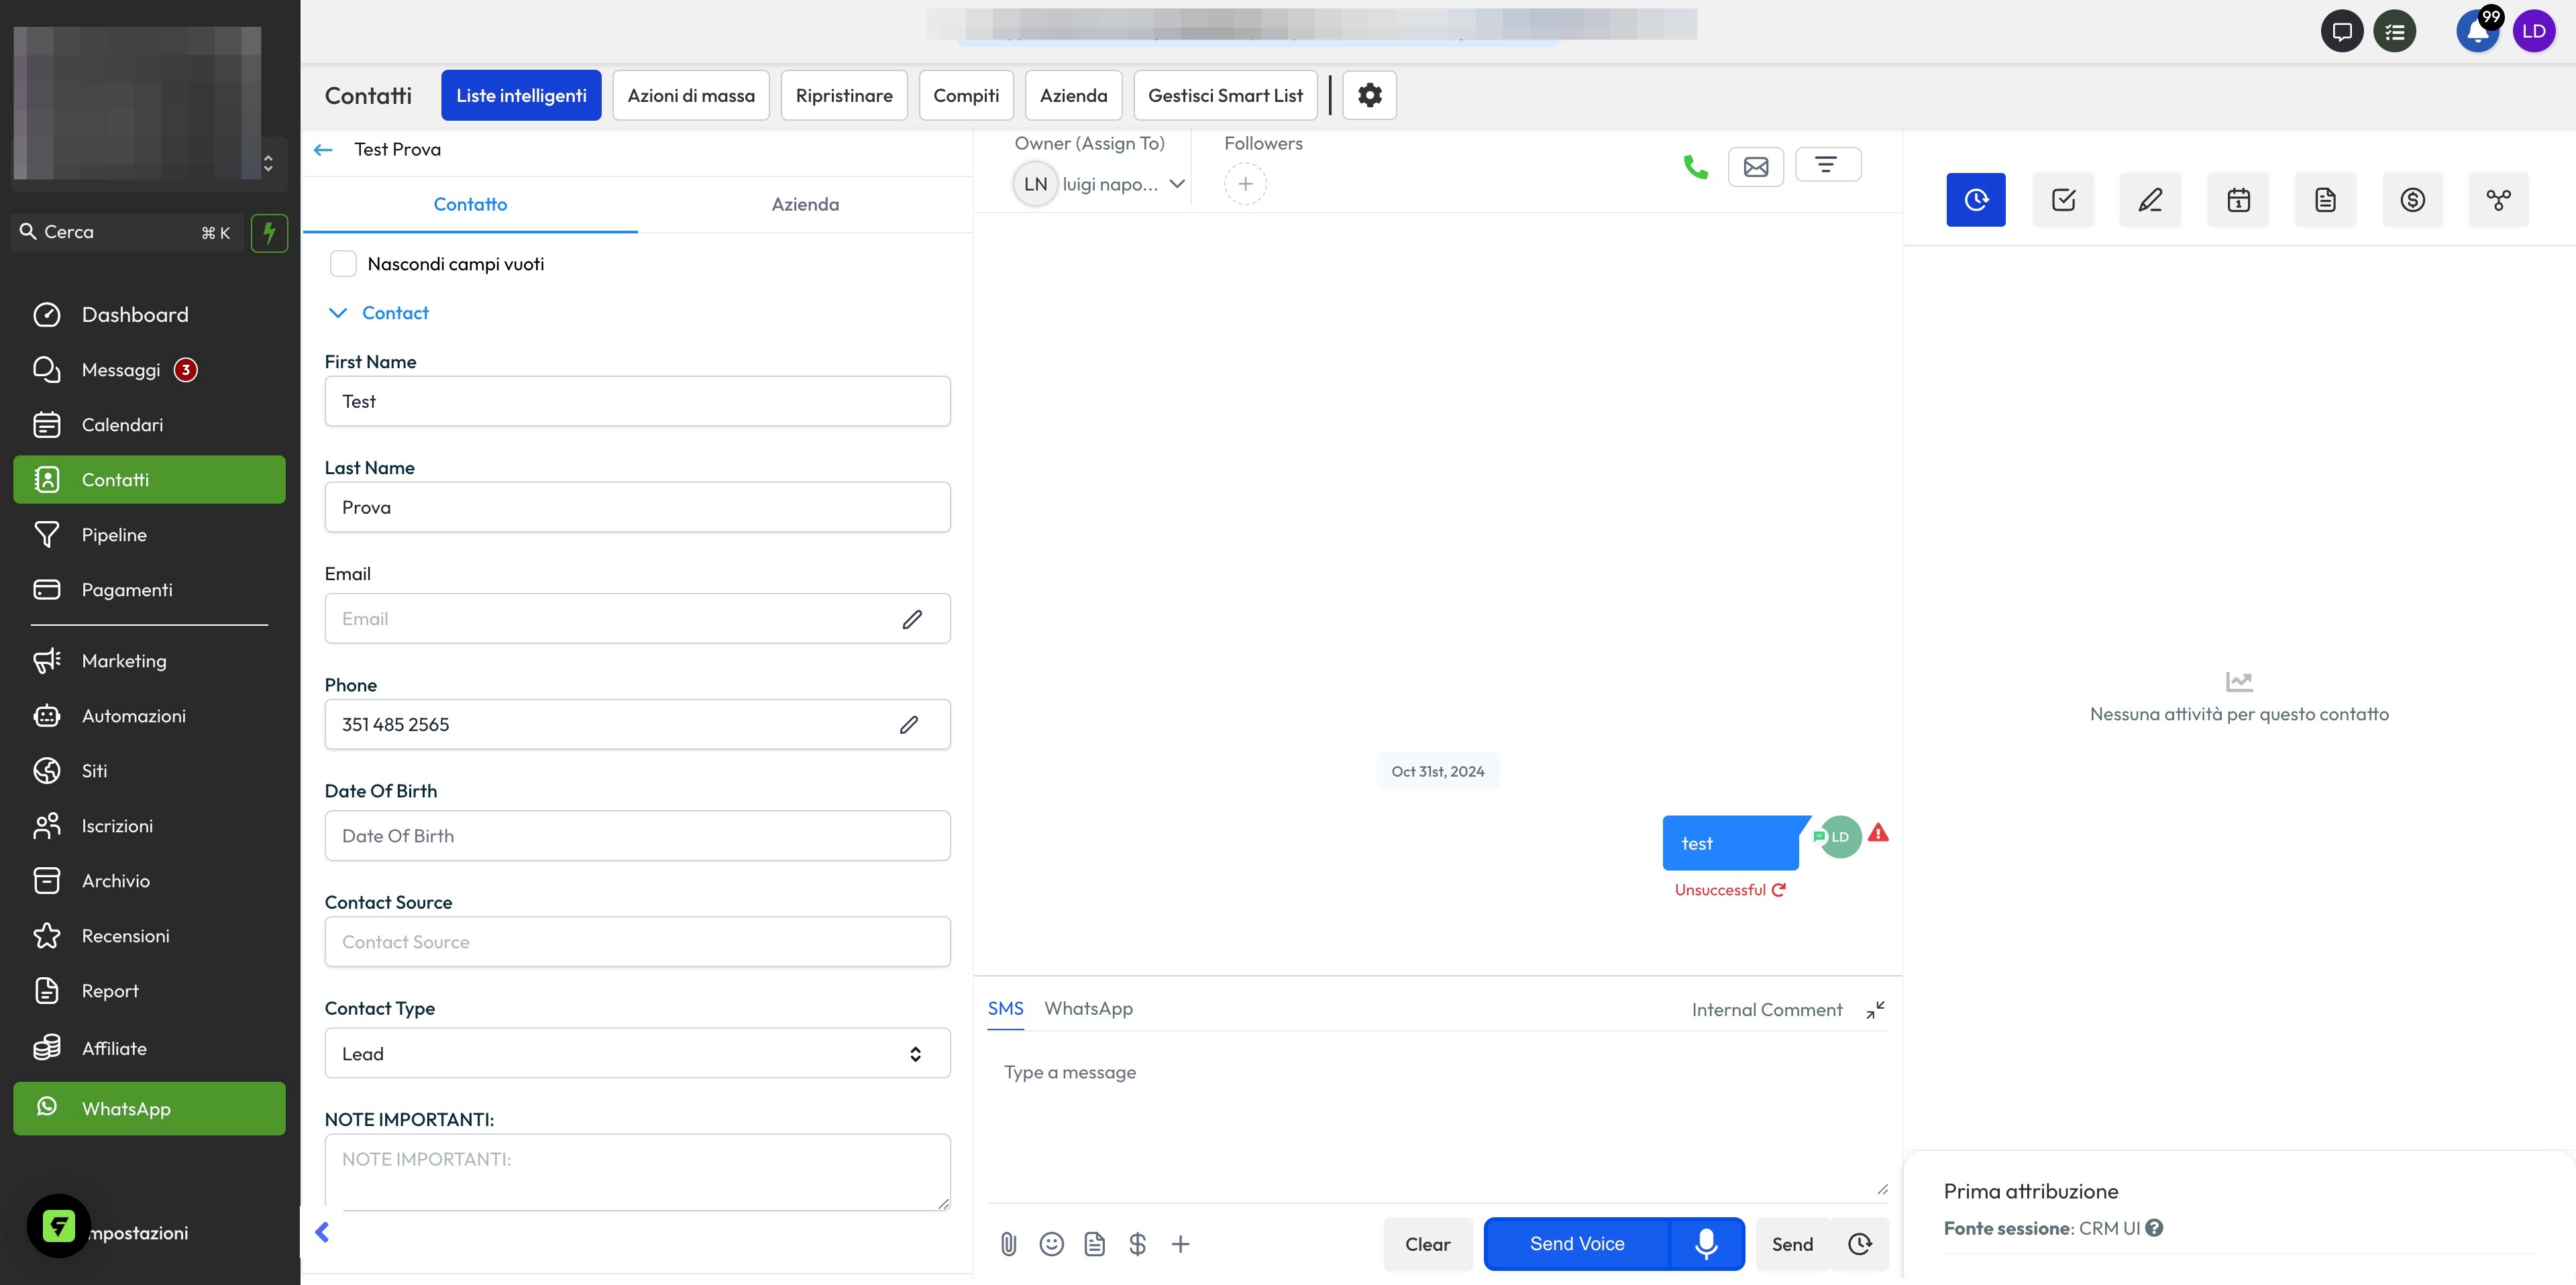Switch to the Azienda tab
2576x1285 pixels.
[804, 204]
